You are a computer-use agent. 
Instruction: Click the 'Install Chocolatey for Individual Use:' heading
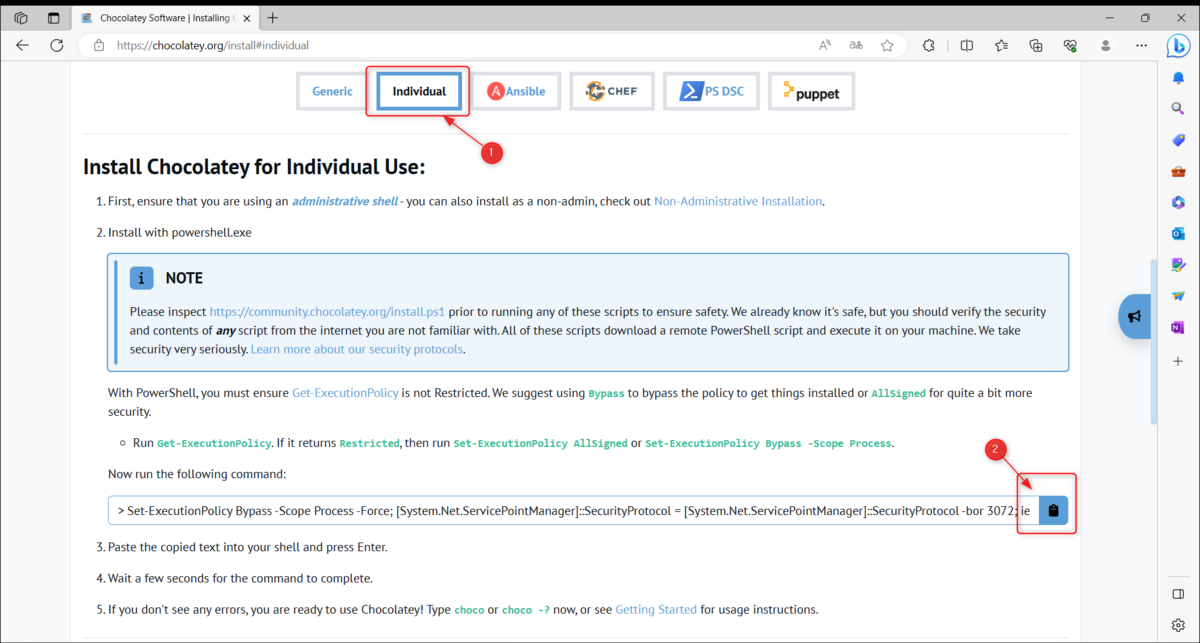[254, 166]
